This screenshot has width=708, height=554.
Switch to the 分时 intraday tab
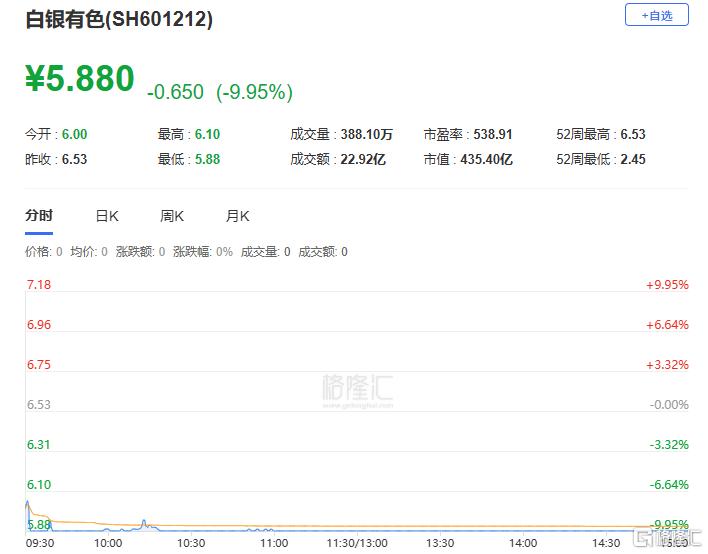39,216
